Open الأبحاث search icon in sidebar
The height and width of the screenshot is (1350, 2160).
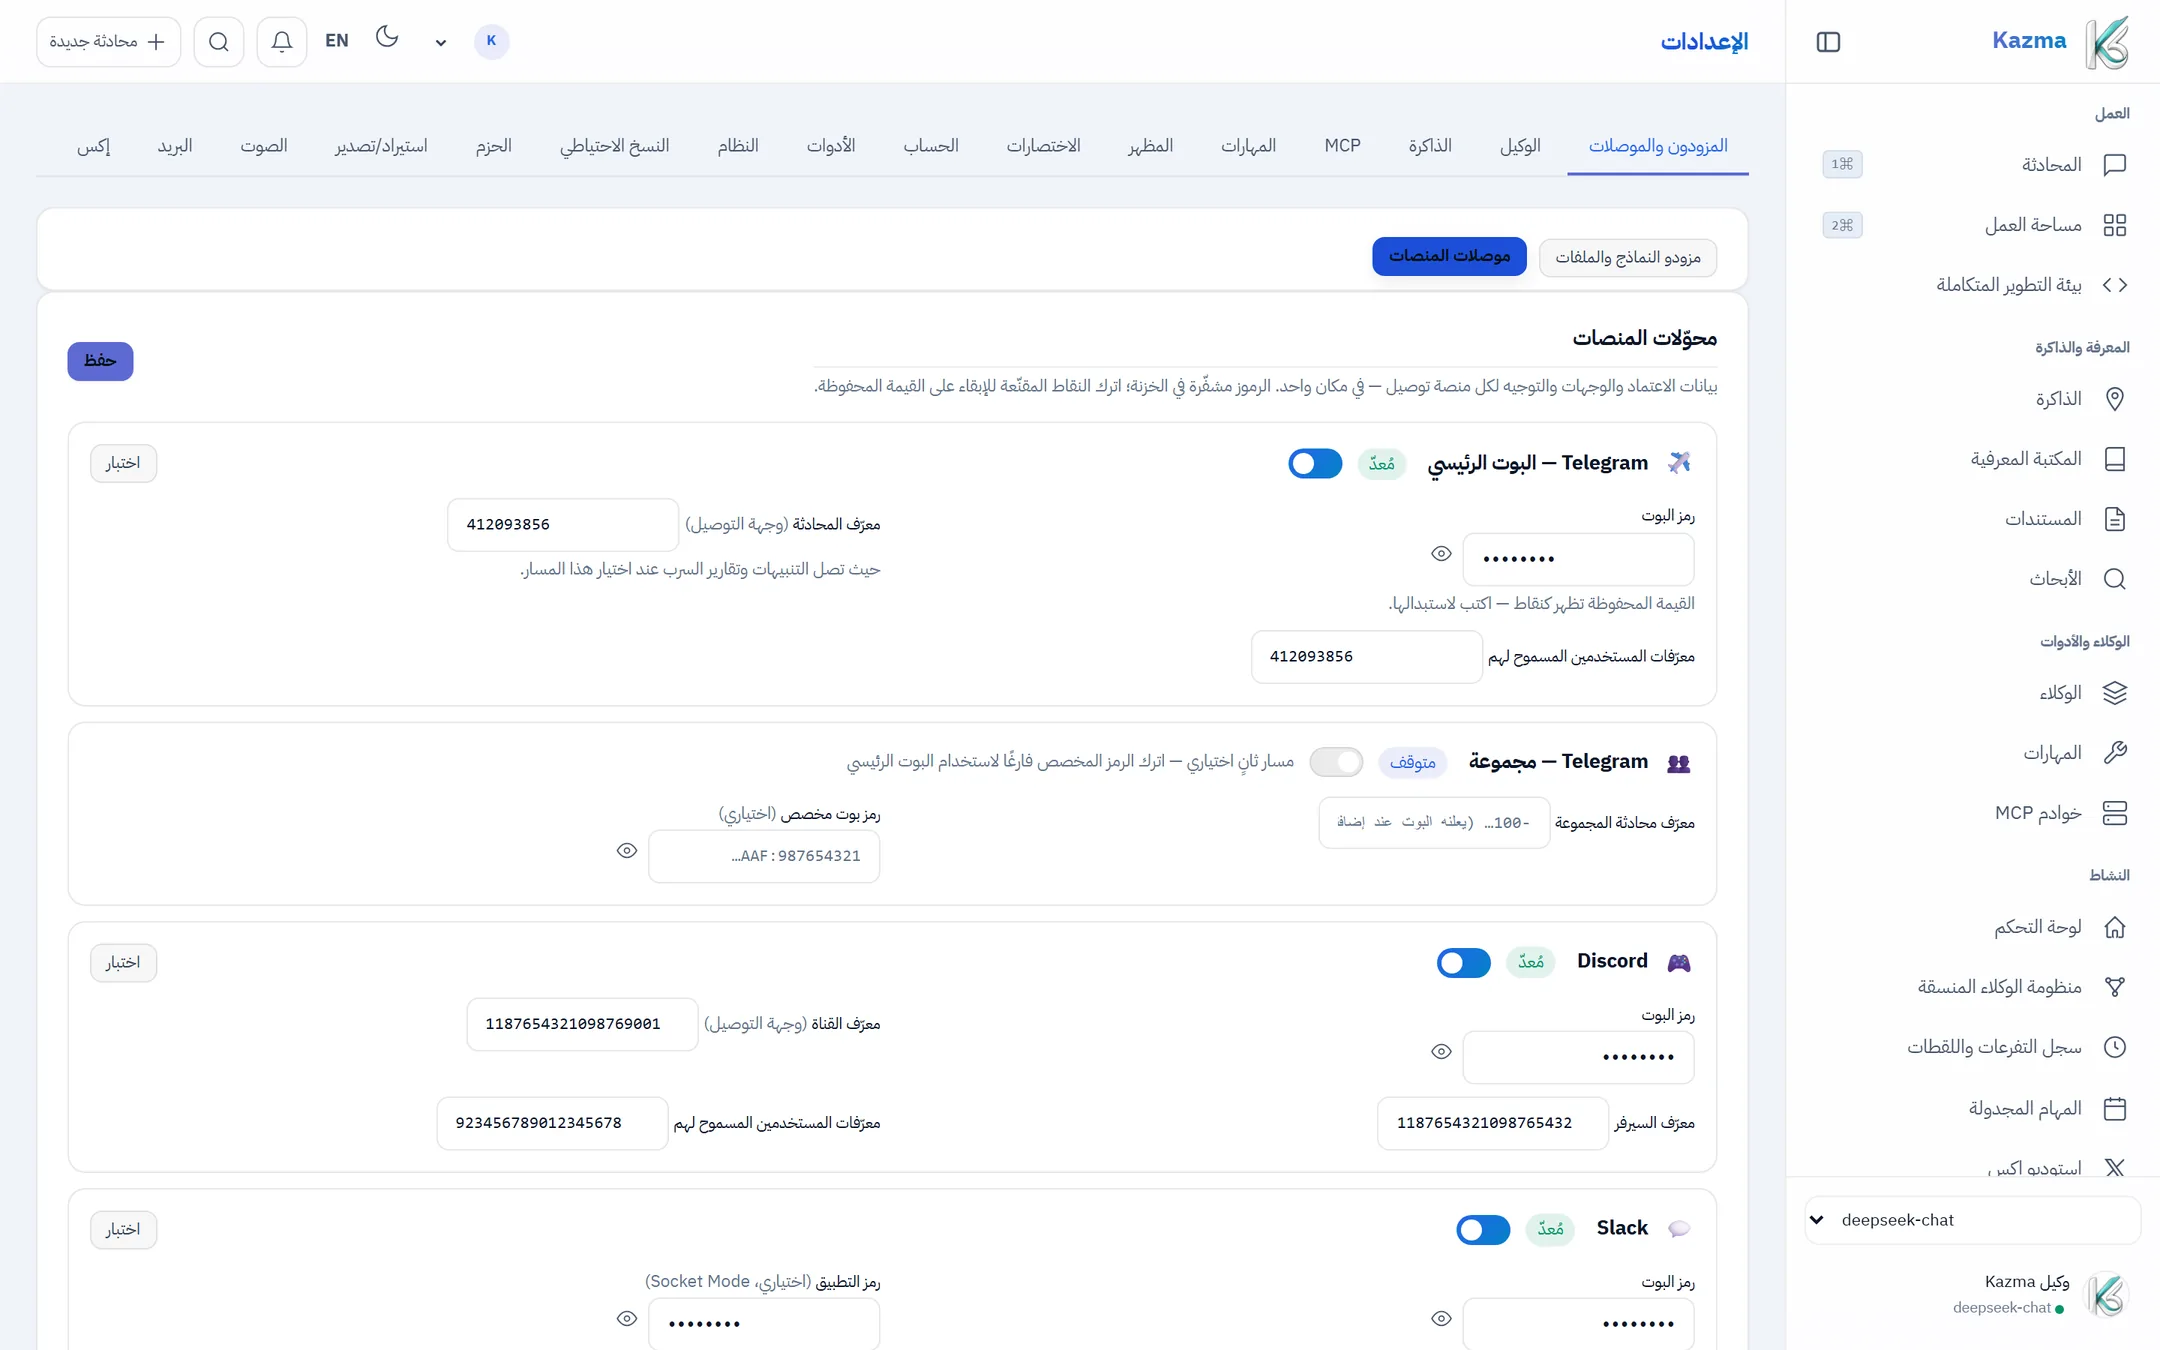[2114, 579]
